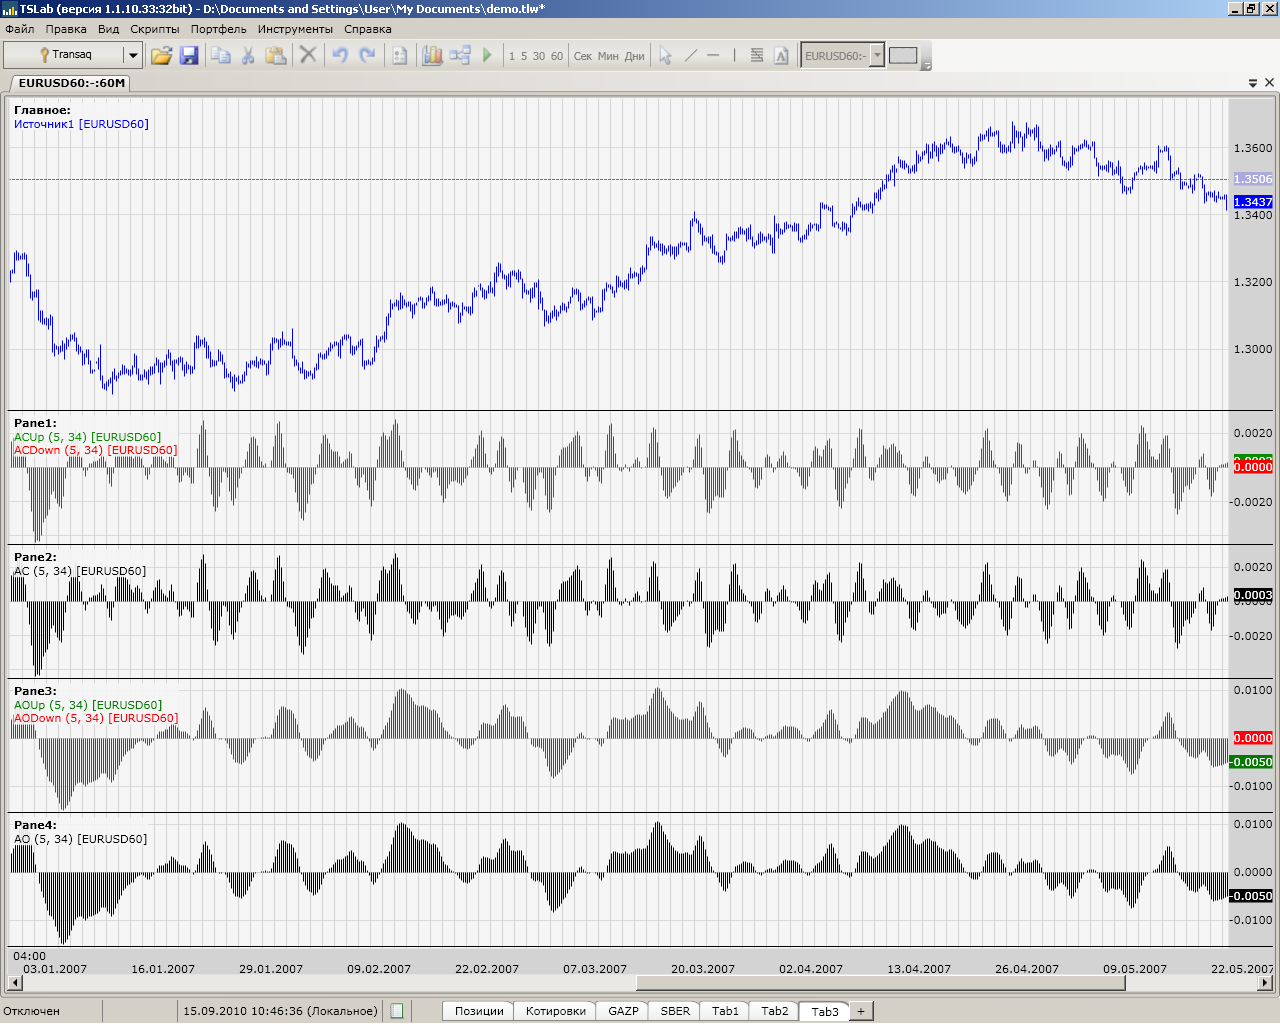Viewport: 1280px width, 1024px height.
Task: Run the script with the green play icon
Action: (487, 55)
